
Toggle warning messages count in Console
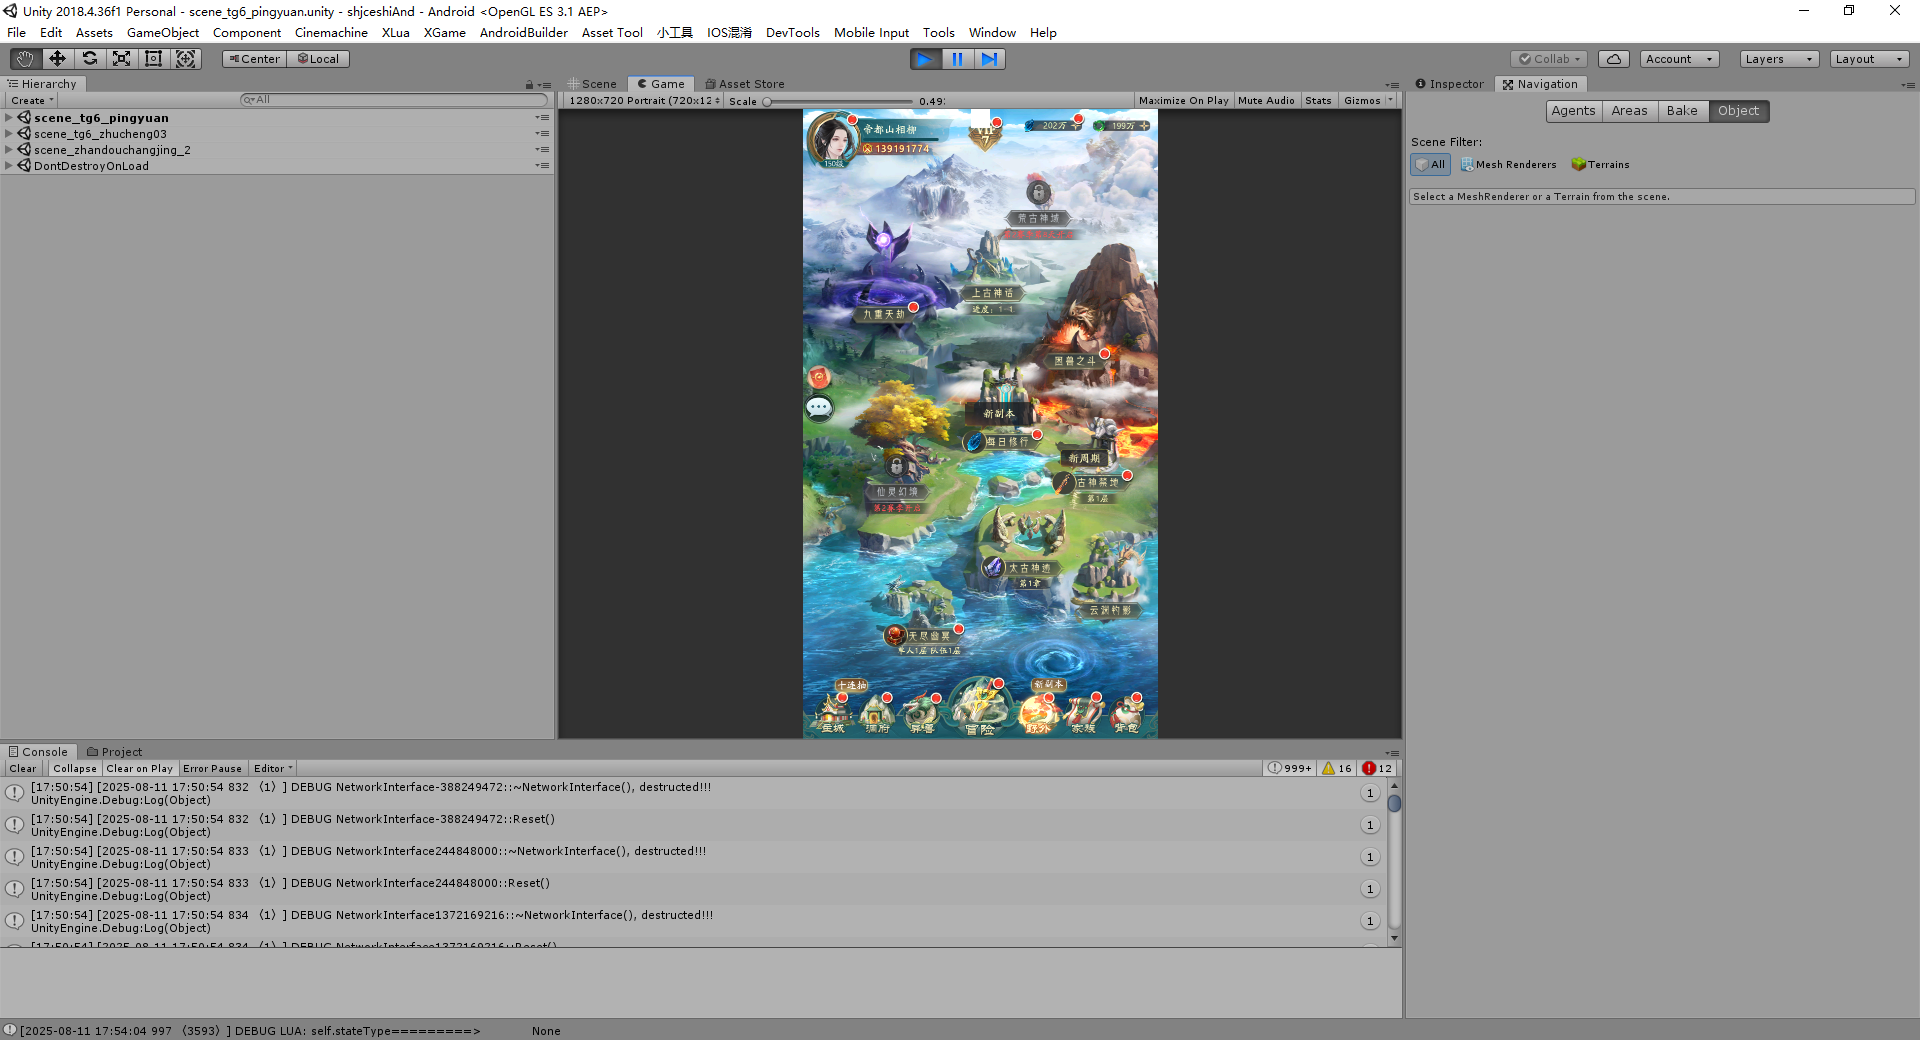pos(1337,768)
